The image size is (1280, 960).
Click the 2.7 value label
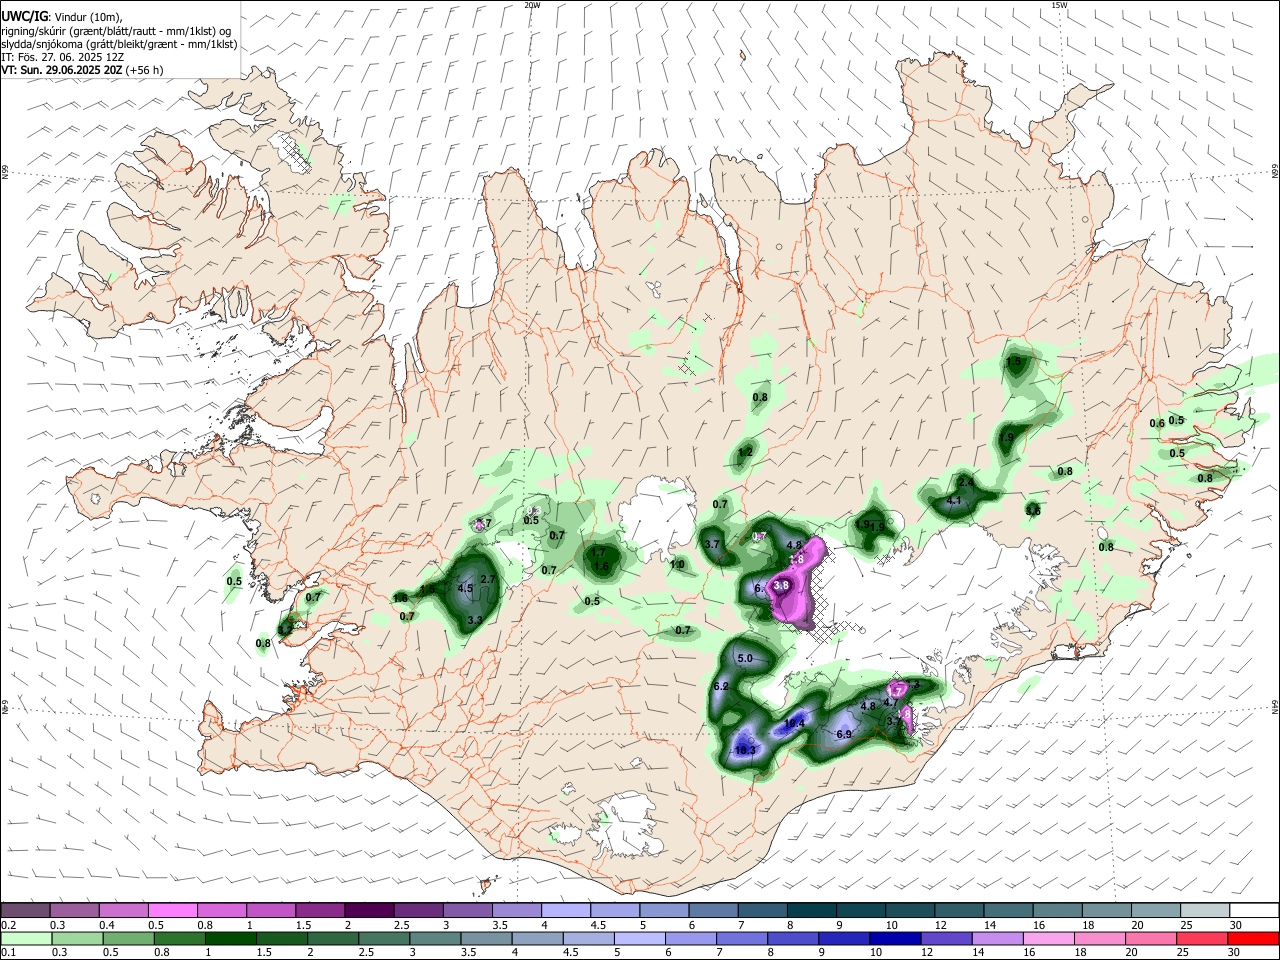click(x=489, y=579)
